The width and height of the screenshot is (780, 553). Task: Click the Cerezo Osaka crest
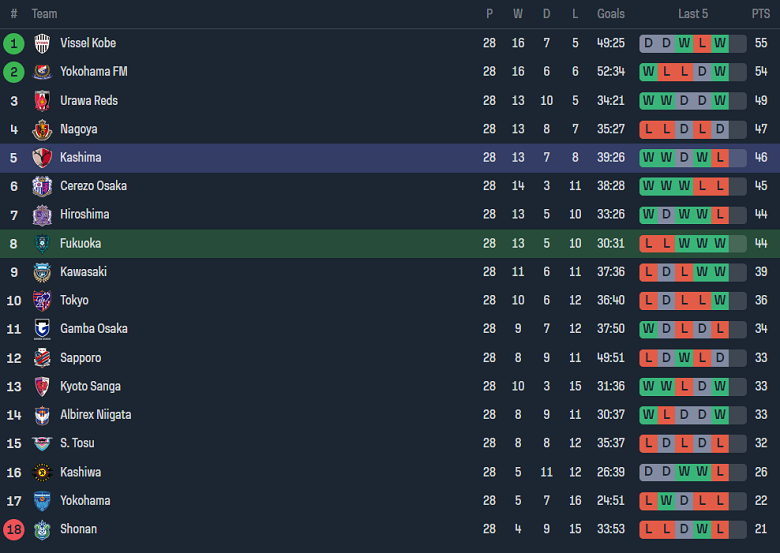pos(42,186)
